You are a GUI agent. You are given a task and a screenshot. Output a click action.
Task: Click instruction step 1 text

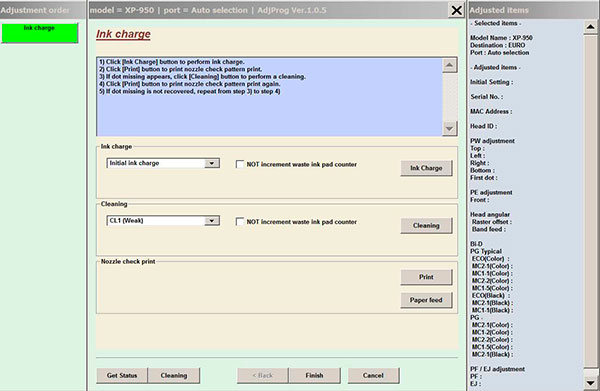pos(172,62)
